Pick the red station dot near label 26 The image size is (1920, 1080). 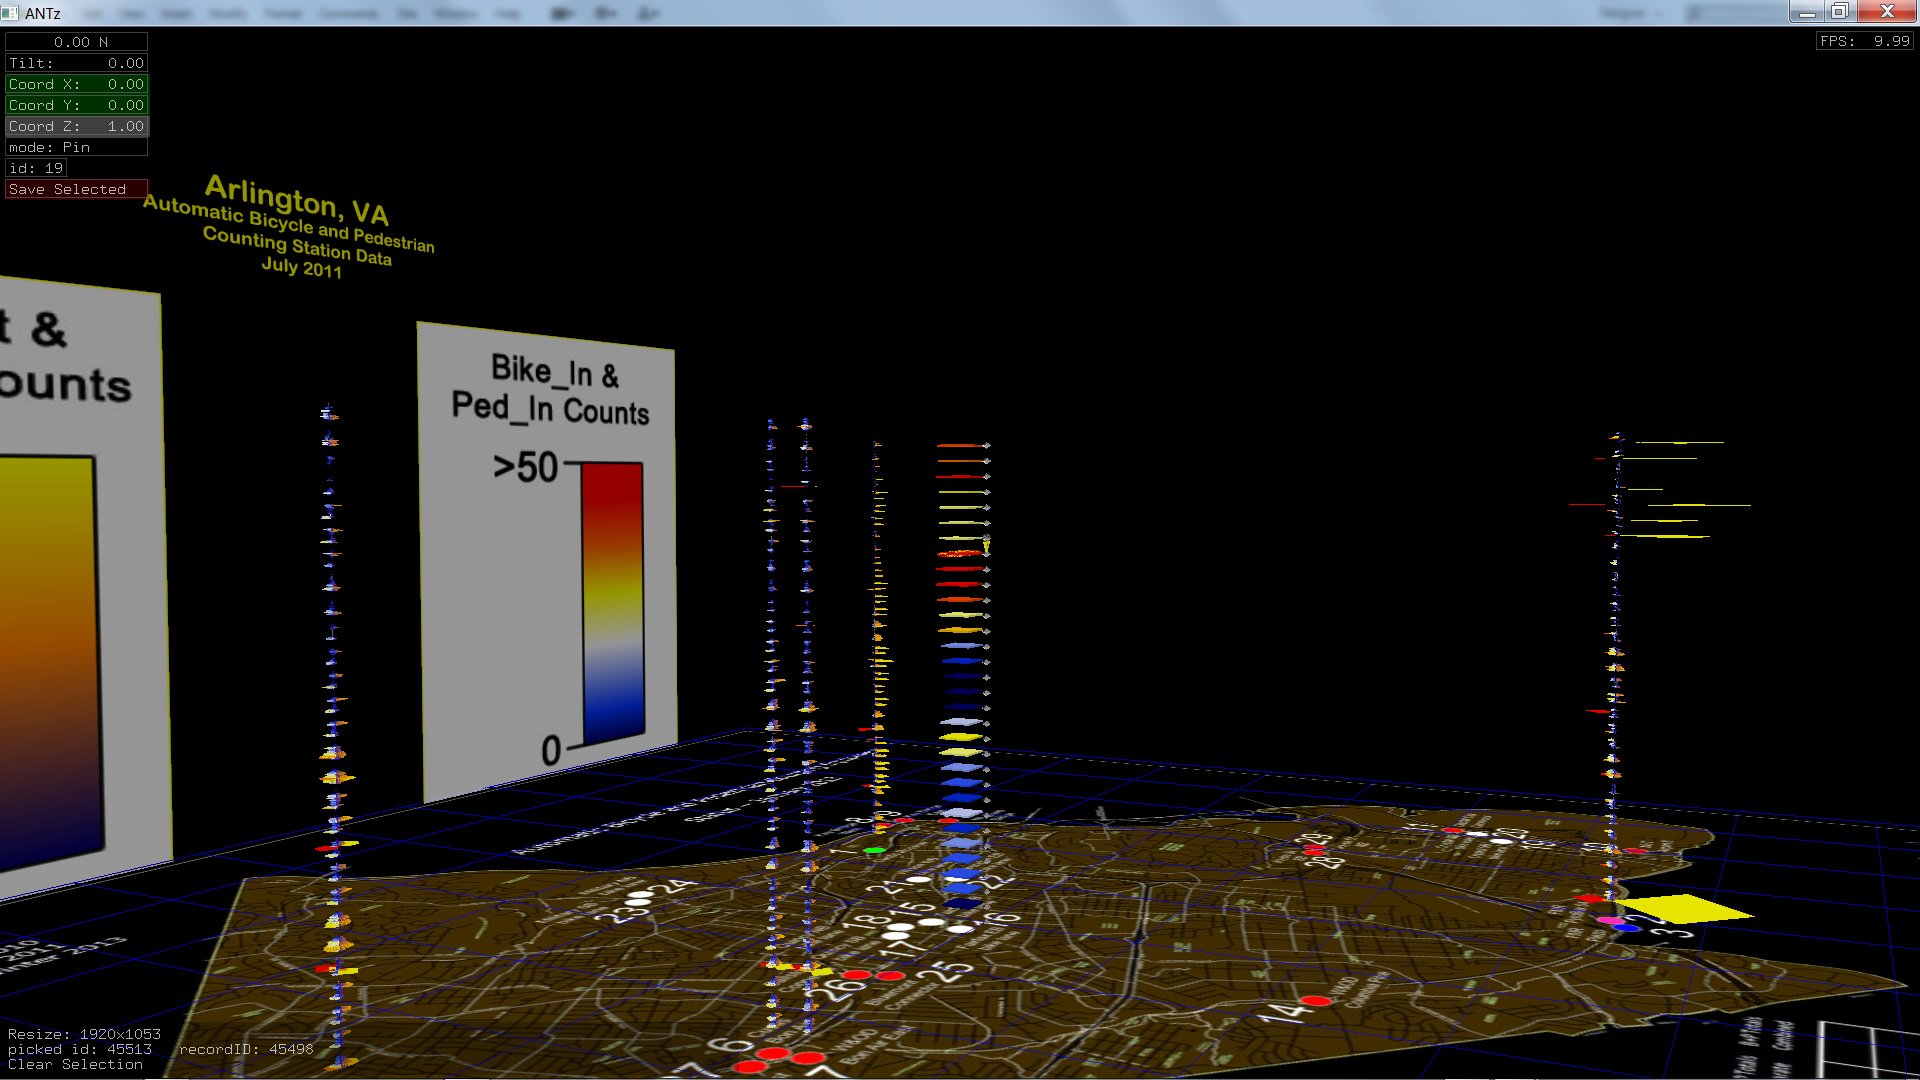click(857, 975)
